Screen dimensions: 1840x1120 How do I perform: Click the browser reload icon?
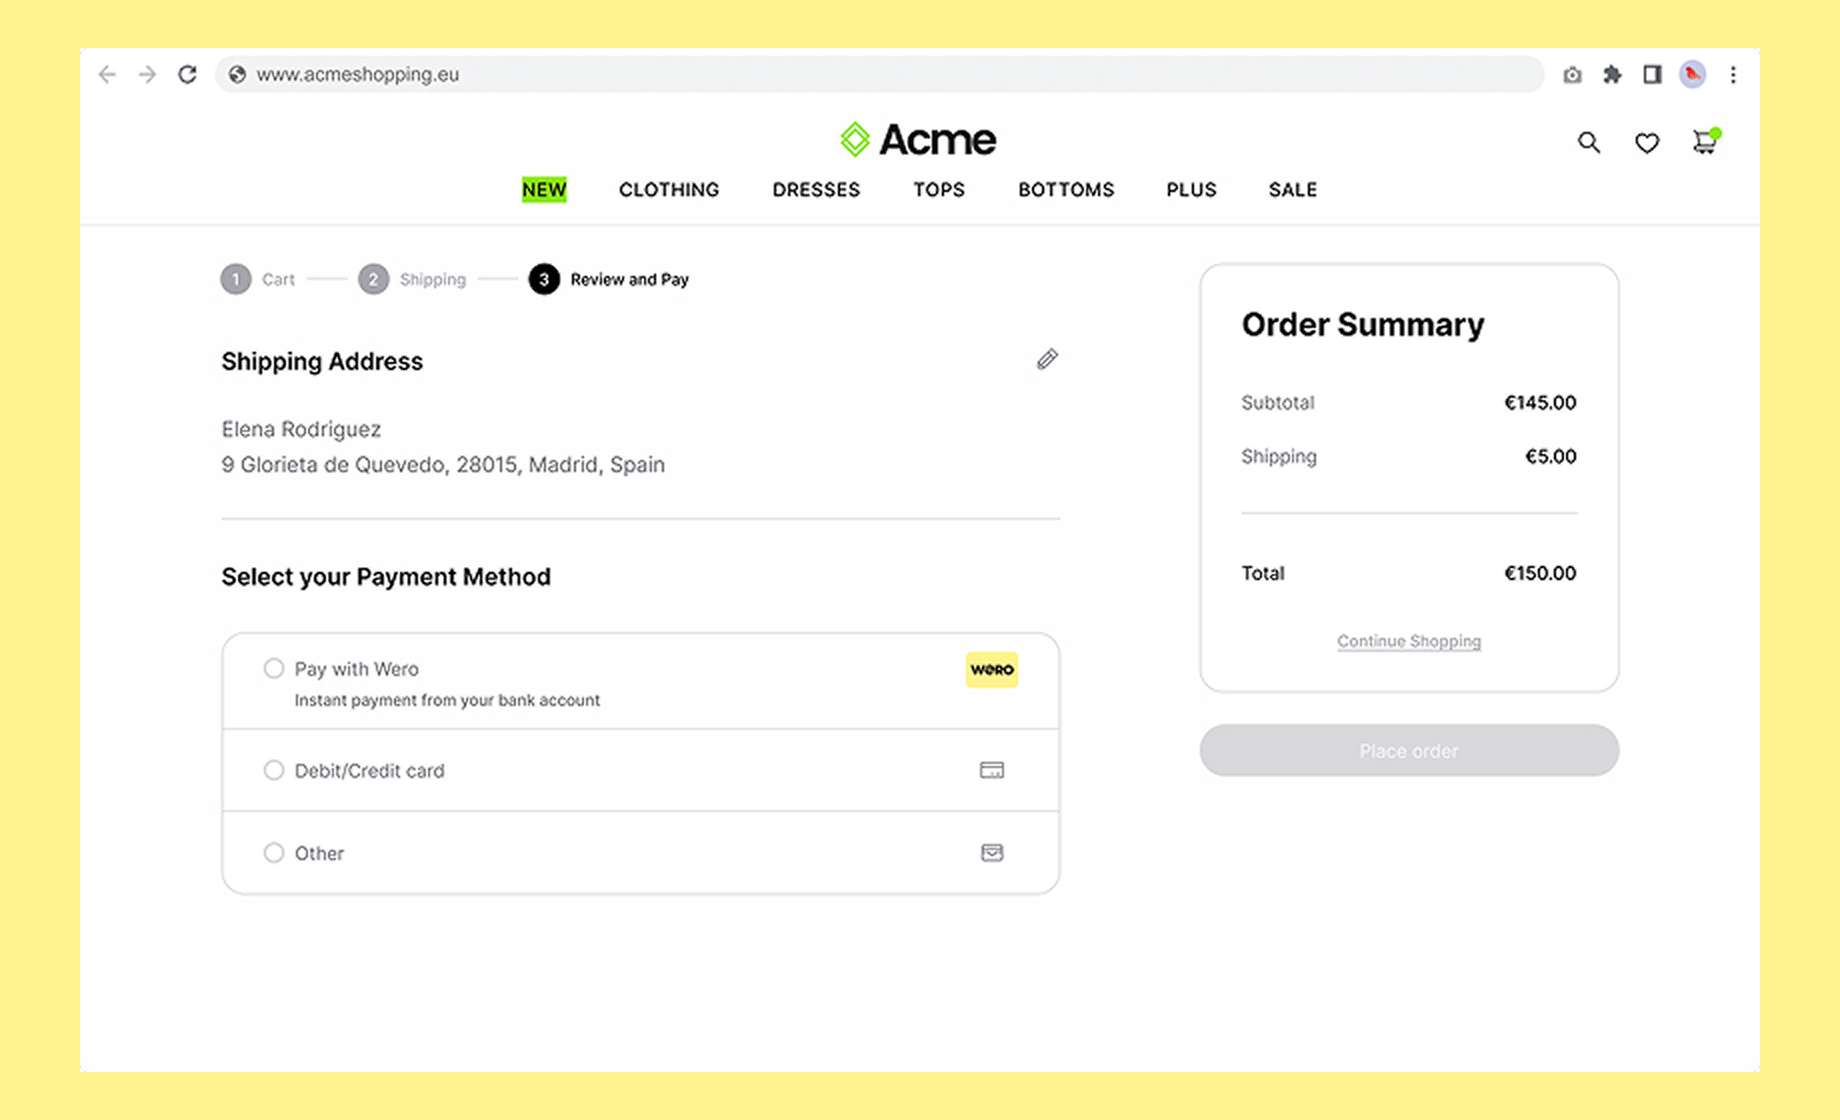187,75
